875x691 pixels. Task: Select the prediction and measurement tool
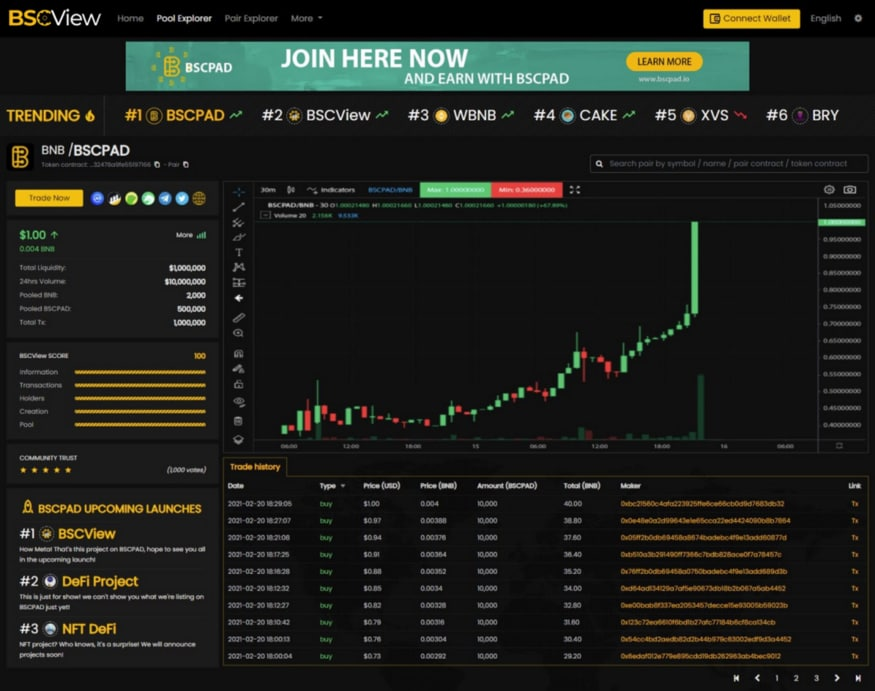pos(239,282)
